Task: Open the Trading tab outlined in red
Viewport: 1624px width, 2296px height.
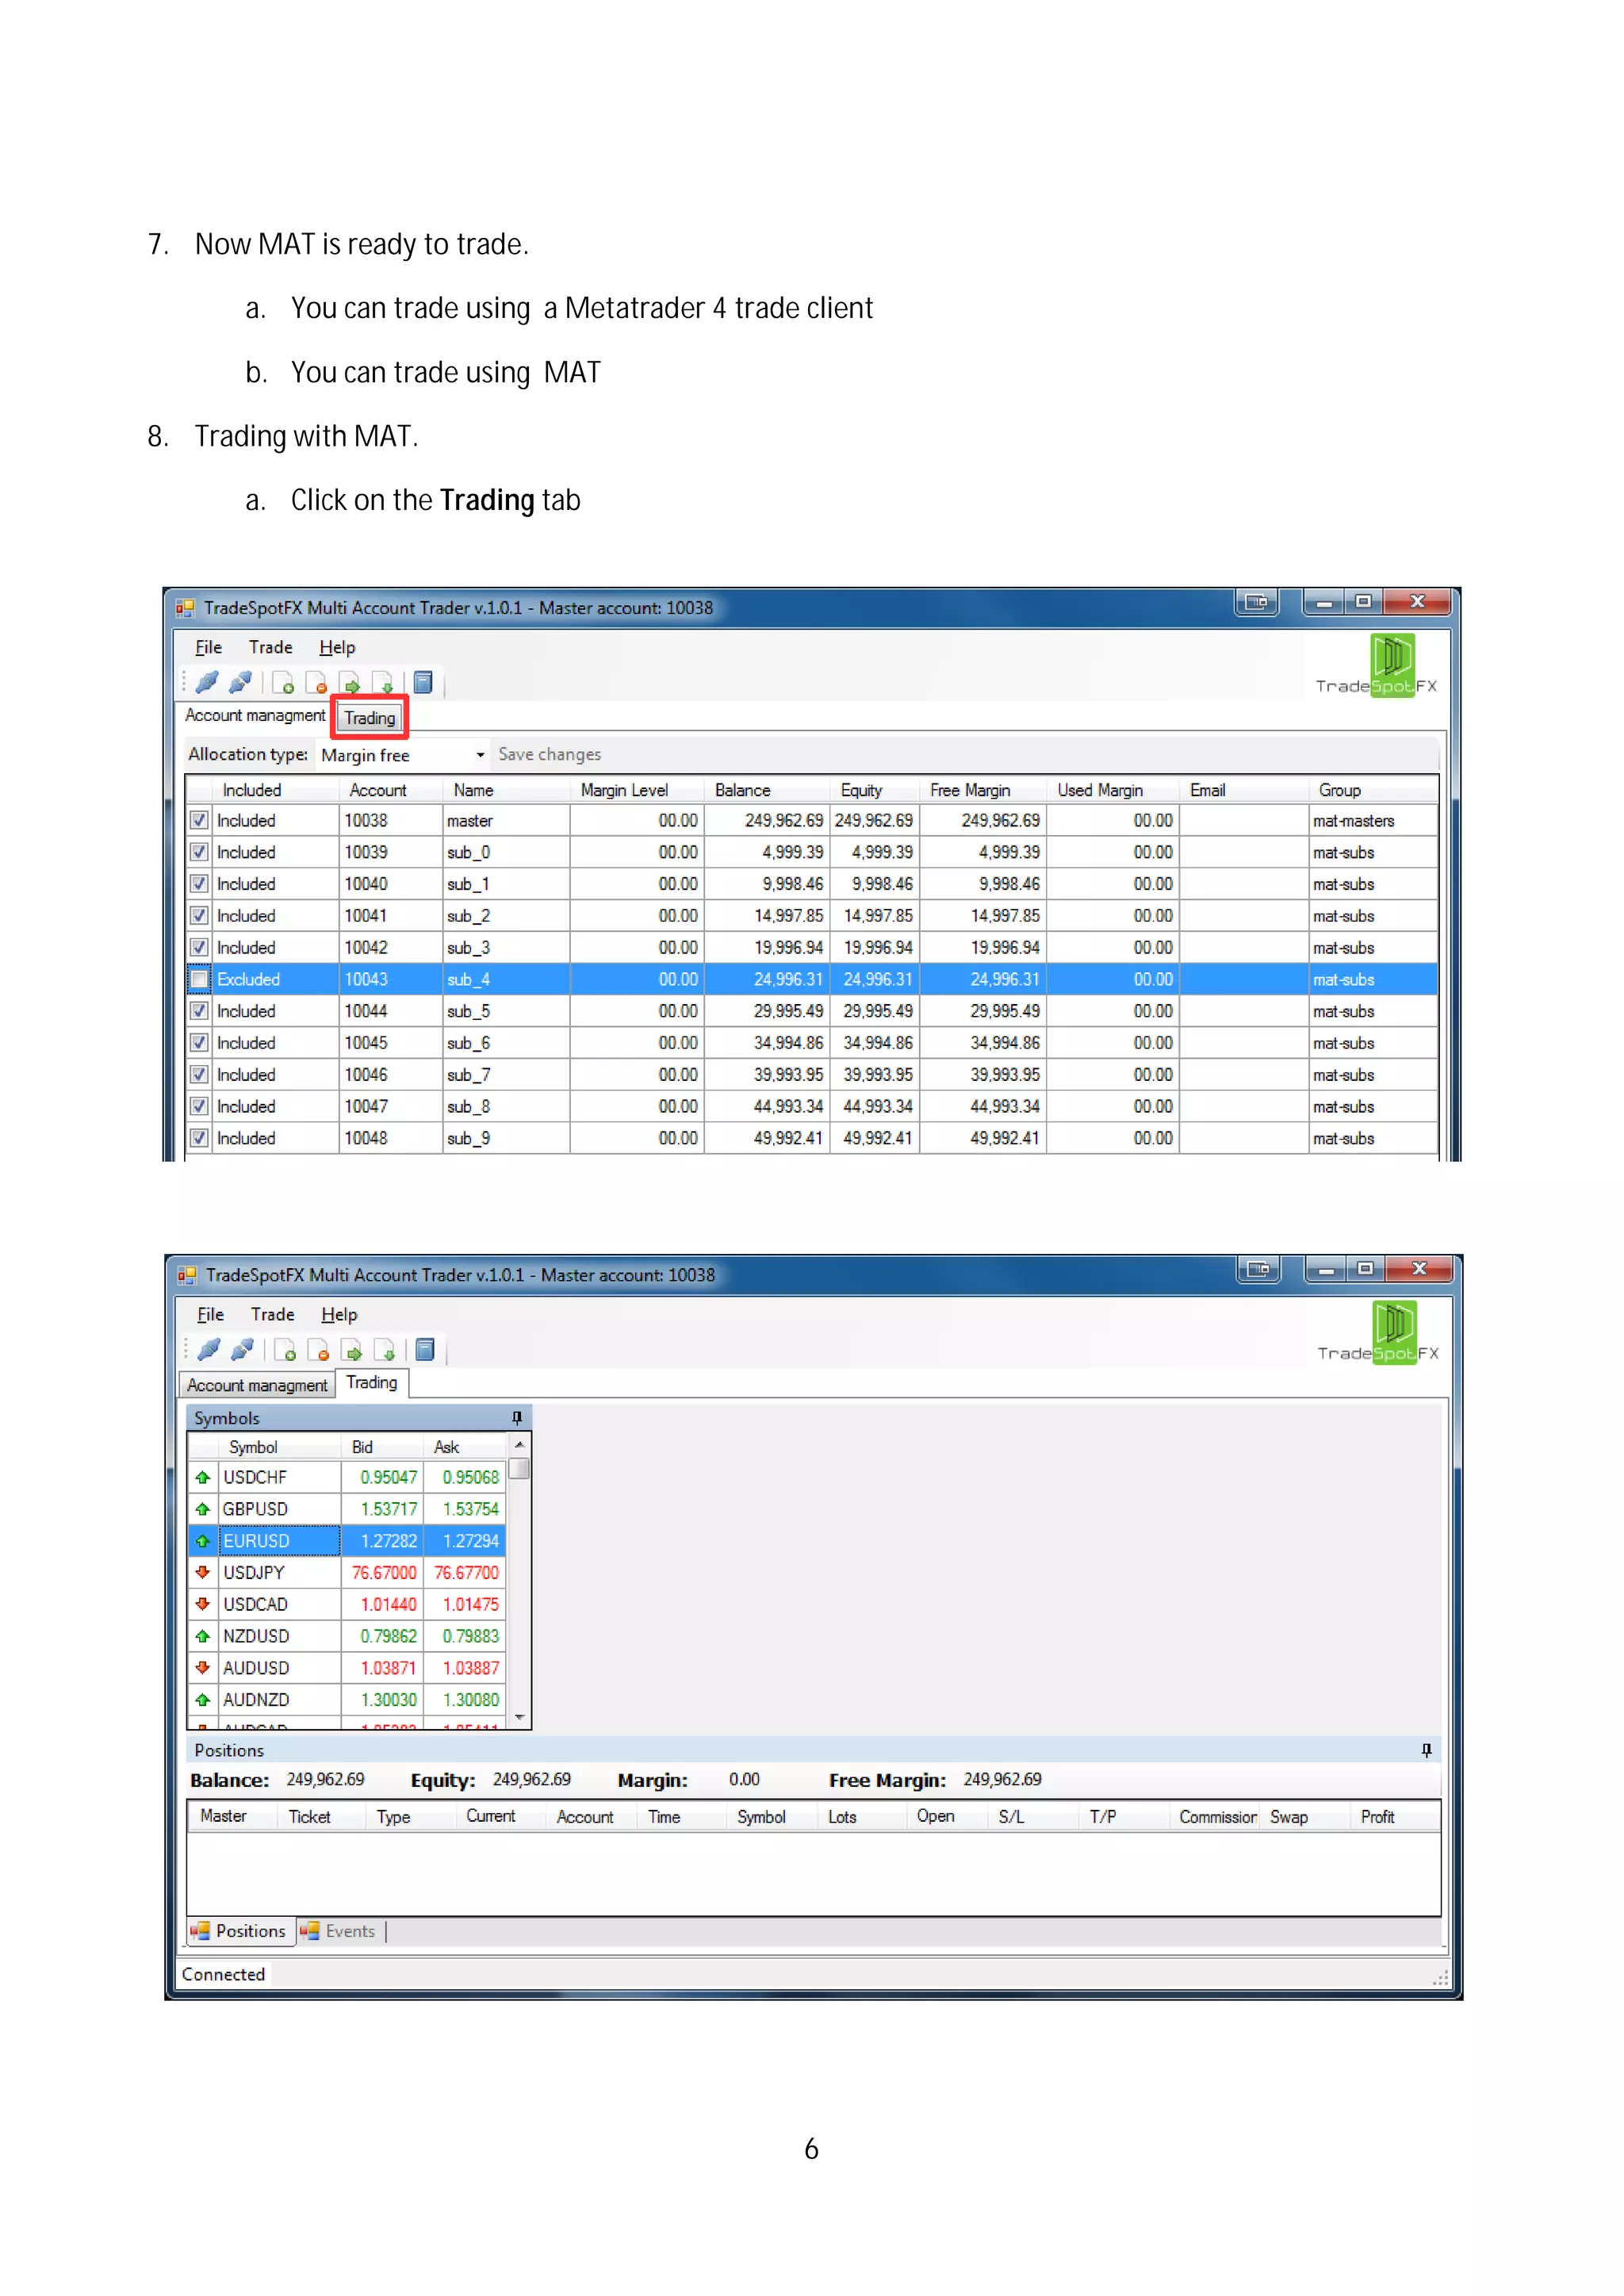Action: [x=370, y=718]
